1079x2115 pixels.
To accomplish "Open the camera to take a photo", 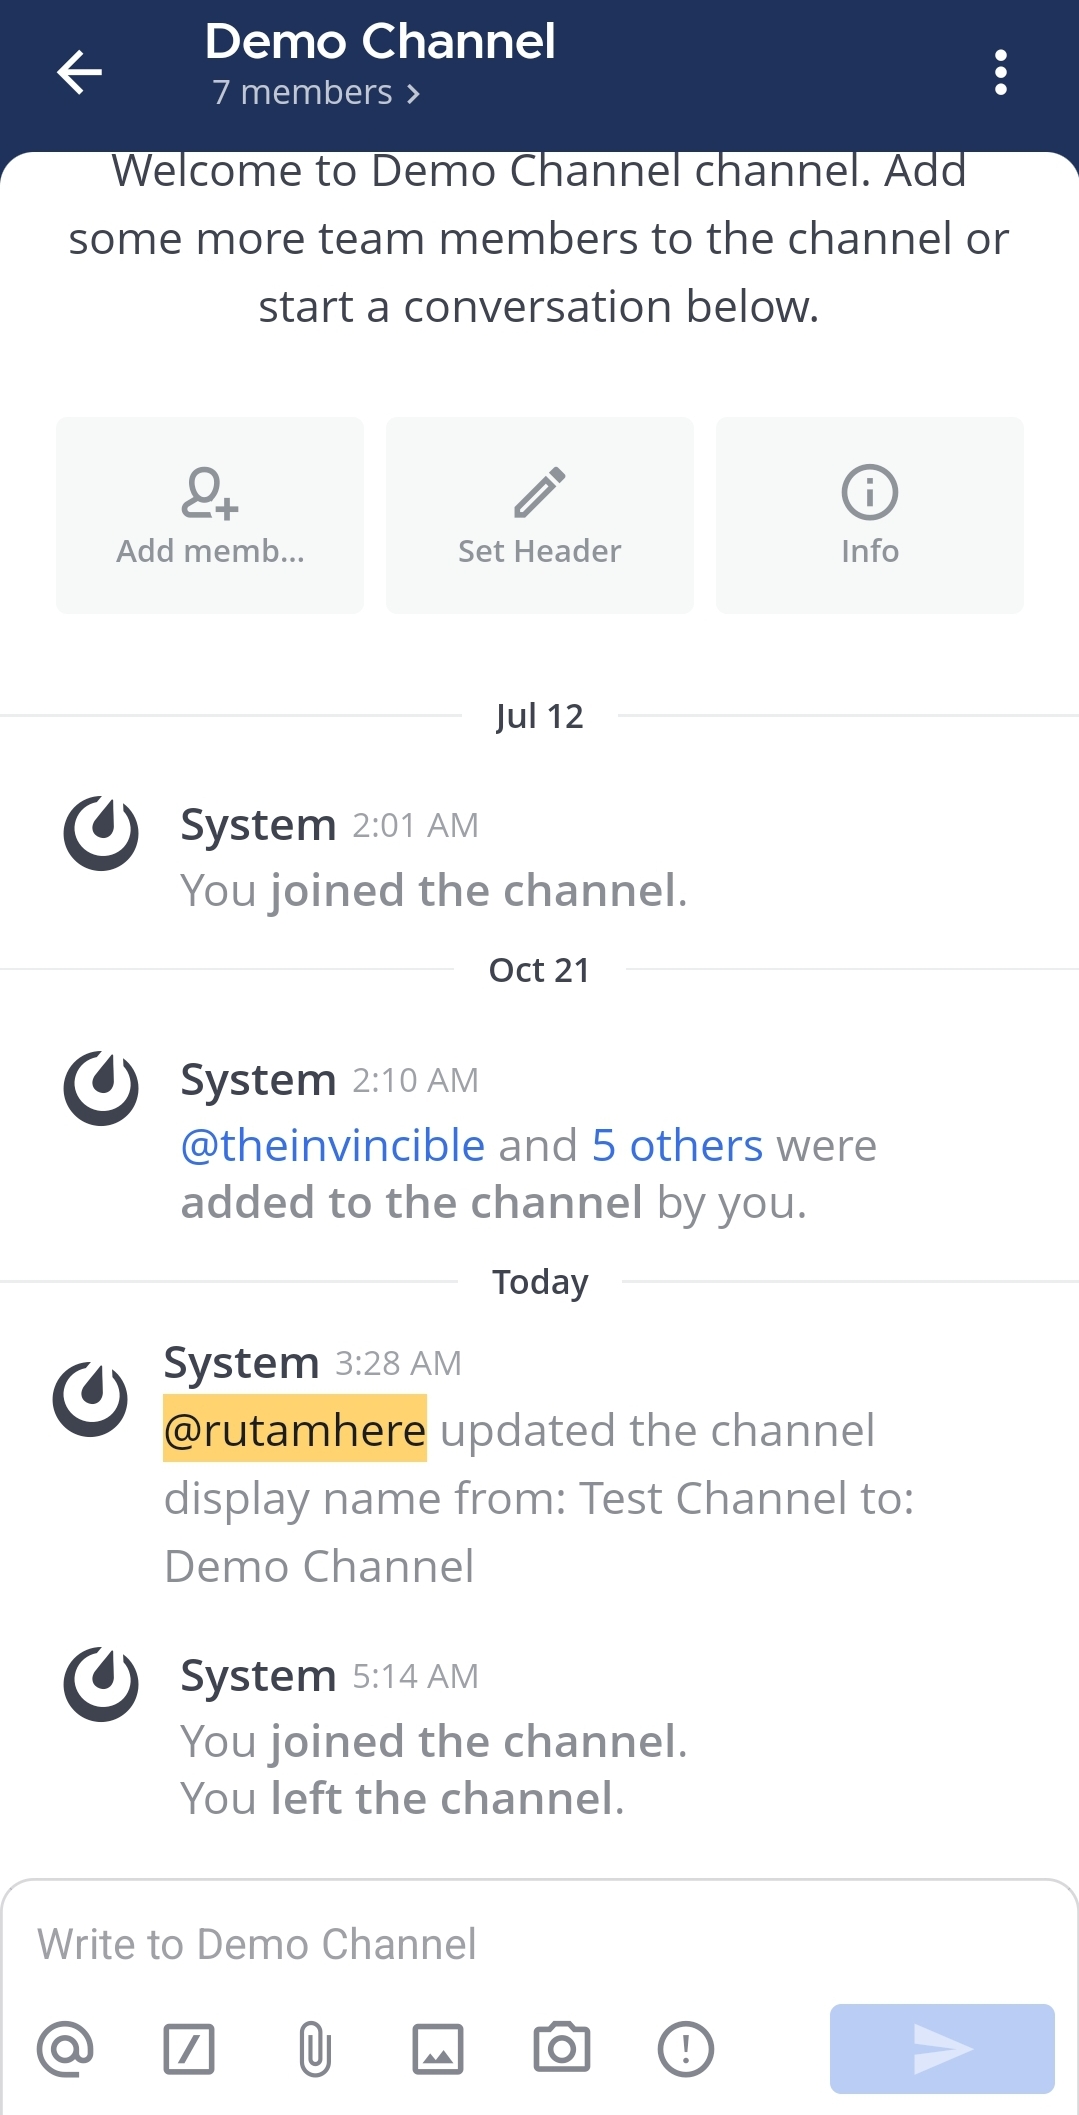I will tap(562, 2049).
